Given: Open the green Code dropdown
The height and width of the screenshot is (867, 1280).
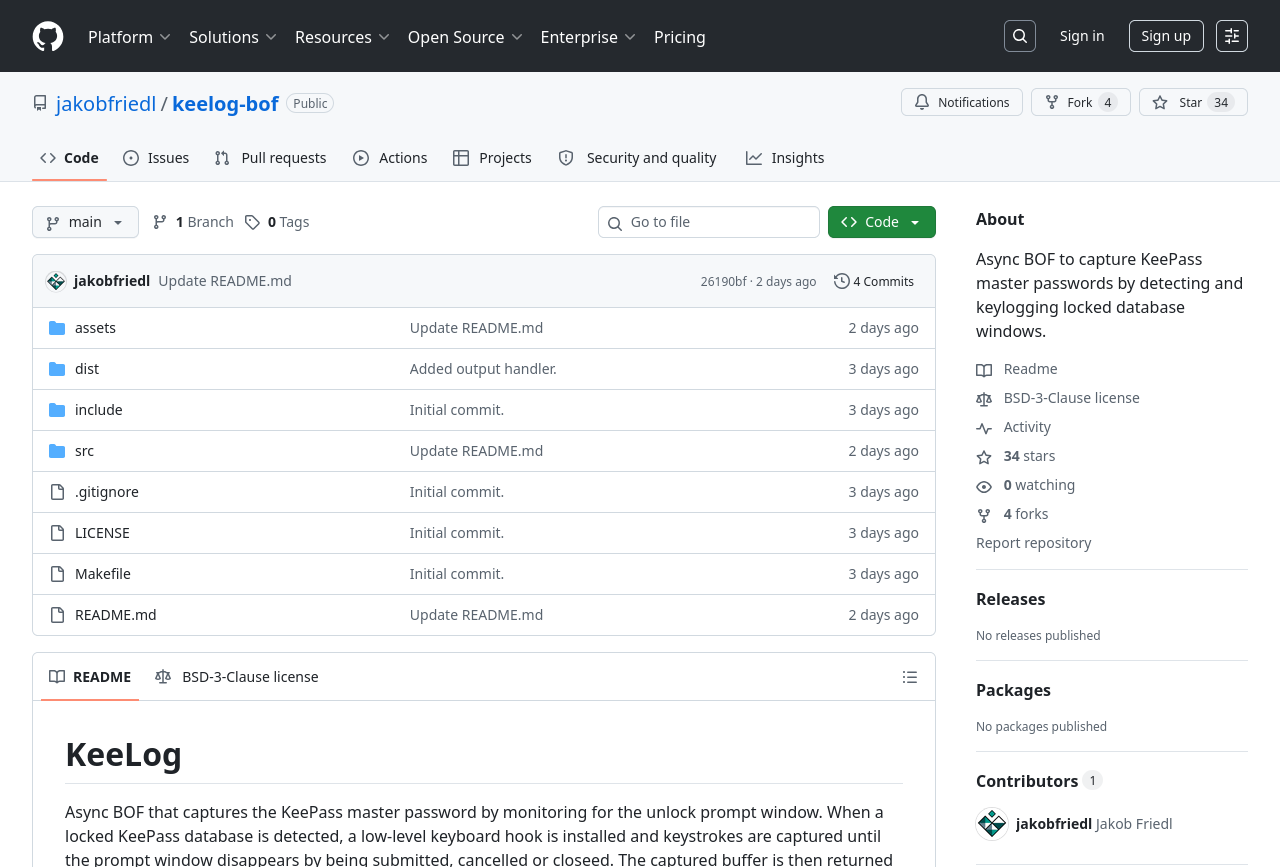Looking at the screenshot, I should pyautogui.click(x=881, y=222).
